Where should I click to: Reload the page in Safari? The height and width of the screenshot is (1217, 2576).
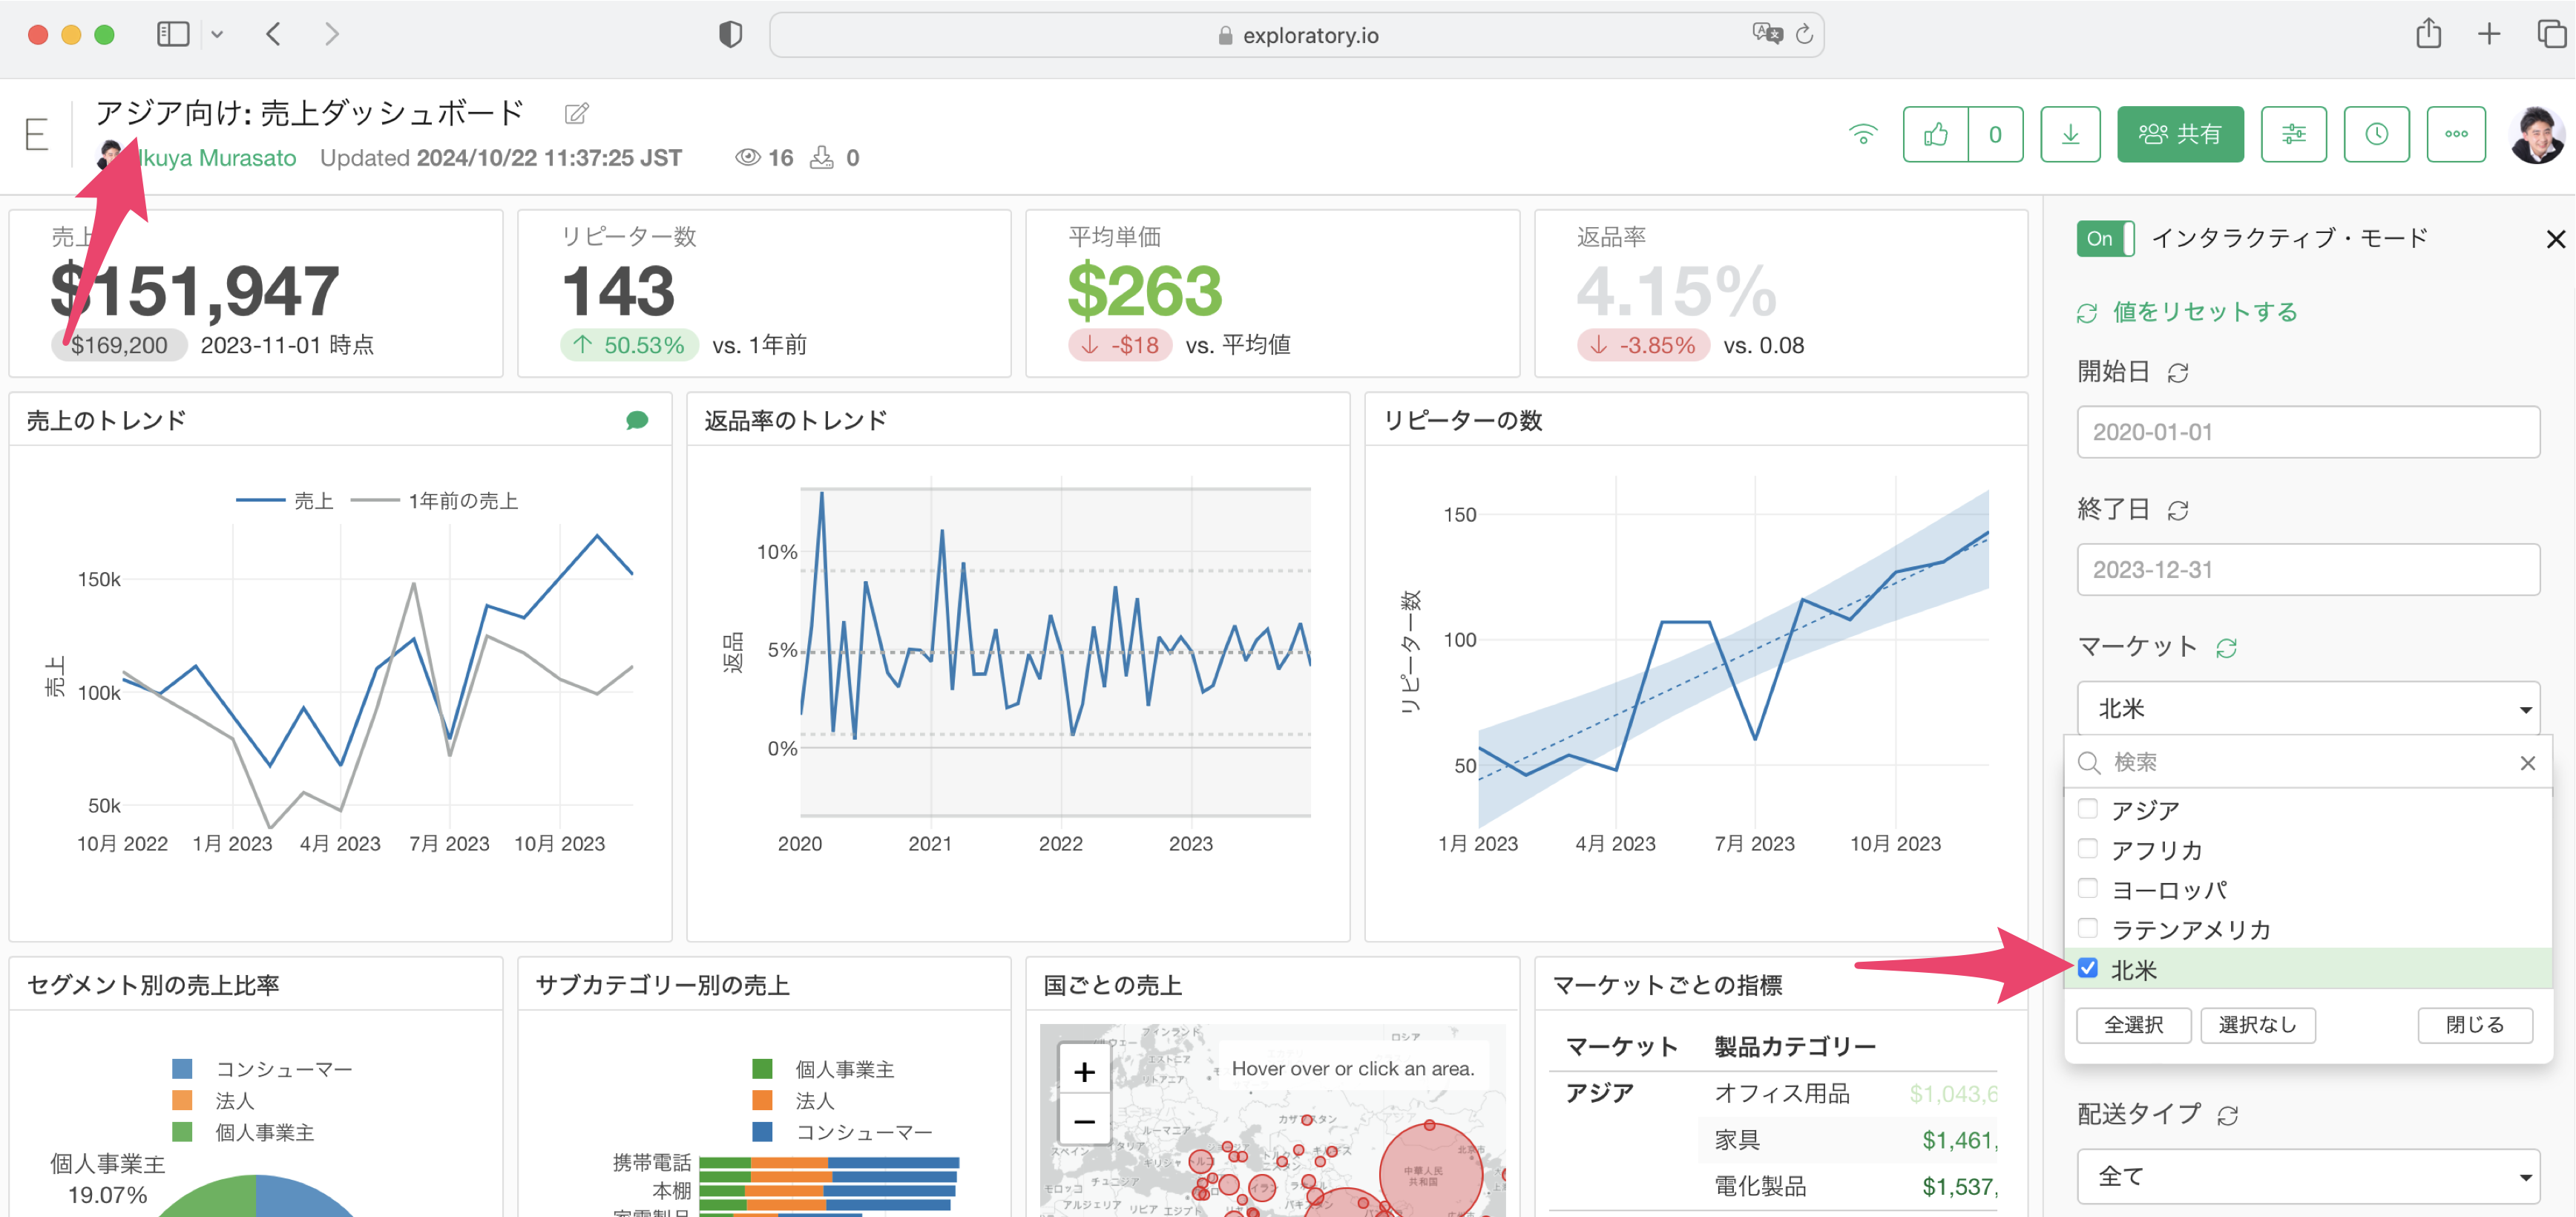[x=1804, y=34]
